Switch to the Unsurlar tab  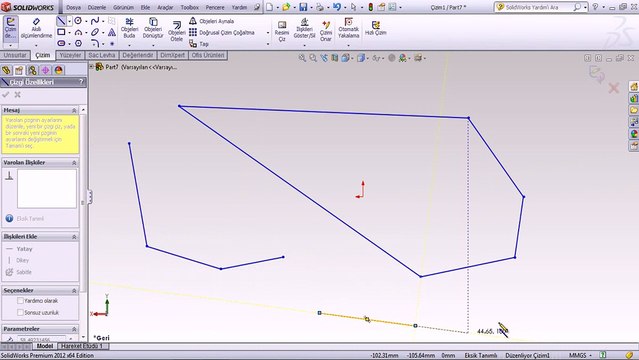pyautogui.click(x=15, y=55)
